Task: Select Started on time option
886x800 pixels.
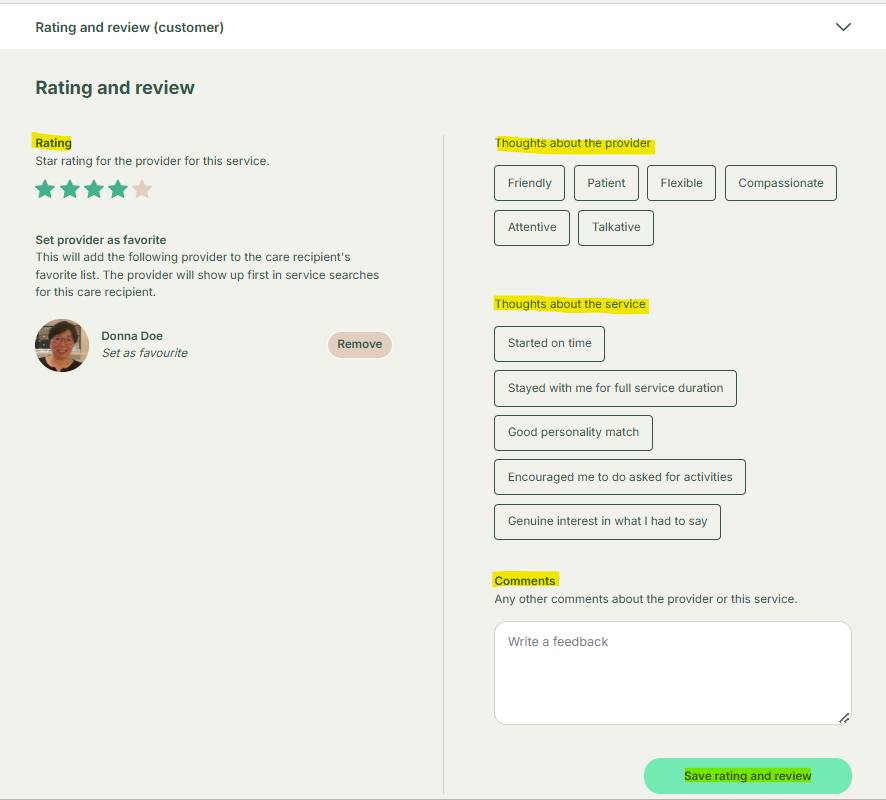Action: tap(549, 343)
